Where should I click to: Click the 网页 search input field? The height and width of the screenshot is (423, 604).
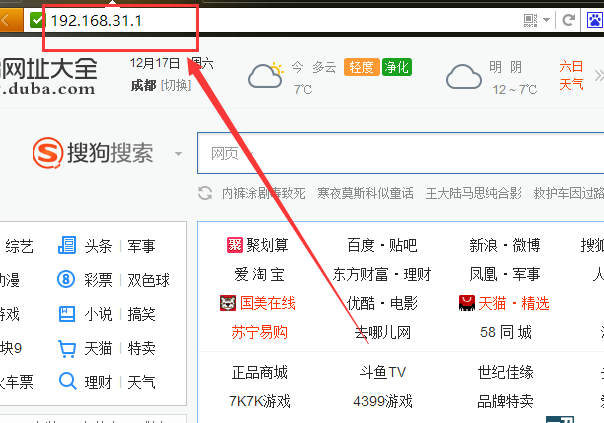[x=401, y=153]
